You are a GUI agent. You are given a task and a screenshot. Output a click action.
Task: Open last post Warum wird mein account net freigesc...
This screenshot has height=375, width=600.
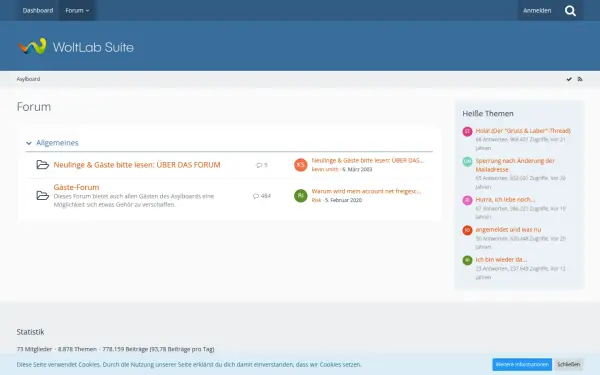pos(366,191)
